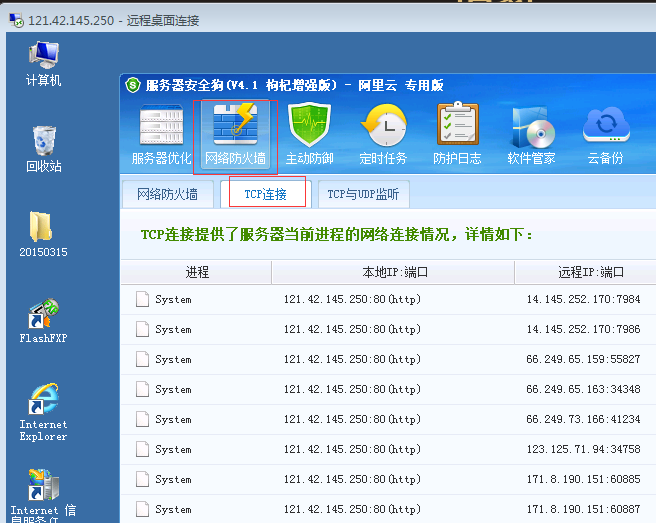The width and height of the screenshot is (656, 523).
Task: Click the 121.42.145.250 远程桌面连接 window title
Action: (113, 21)
